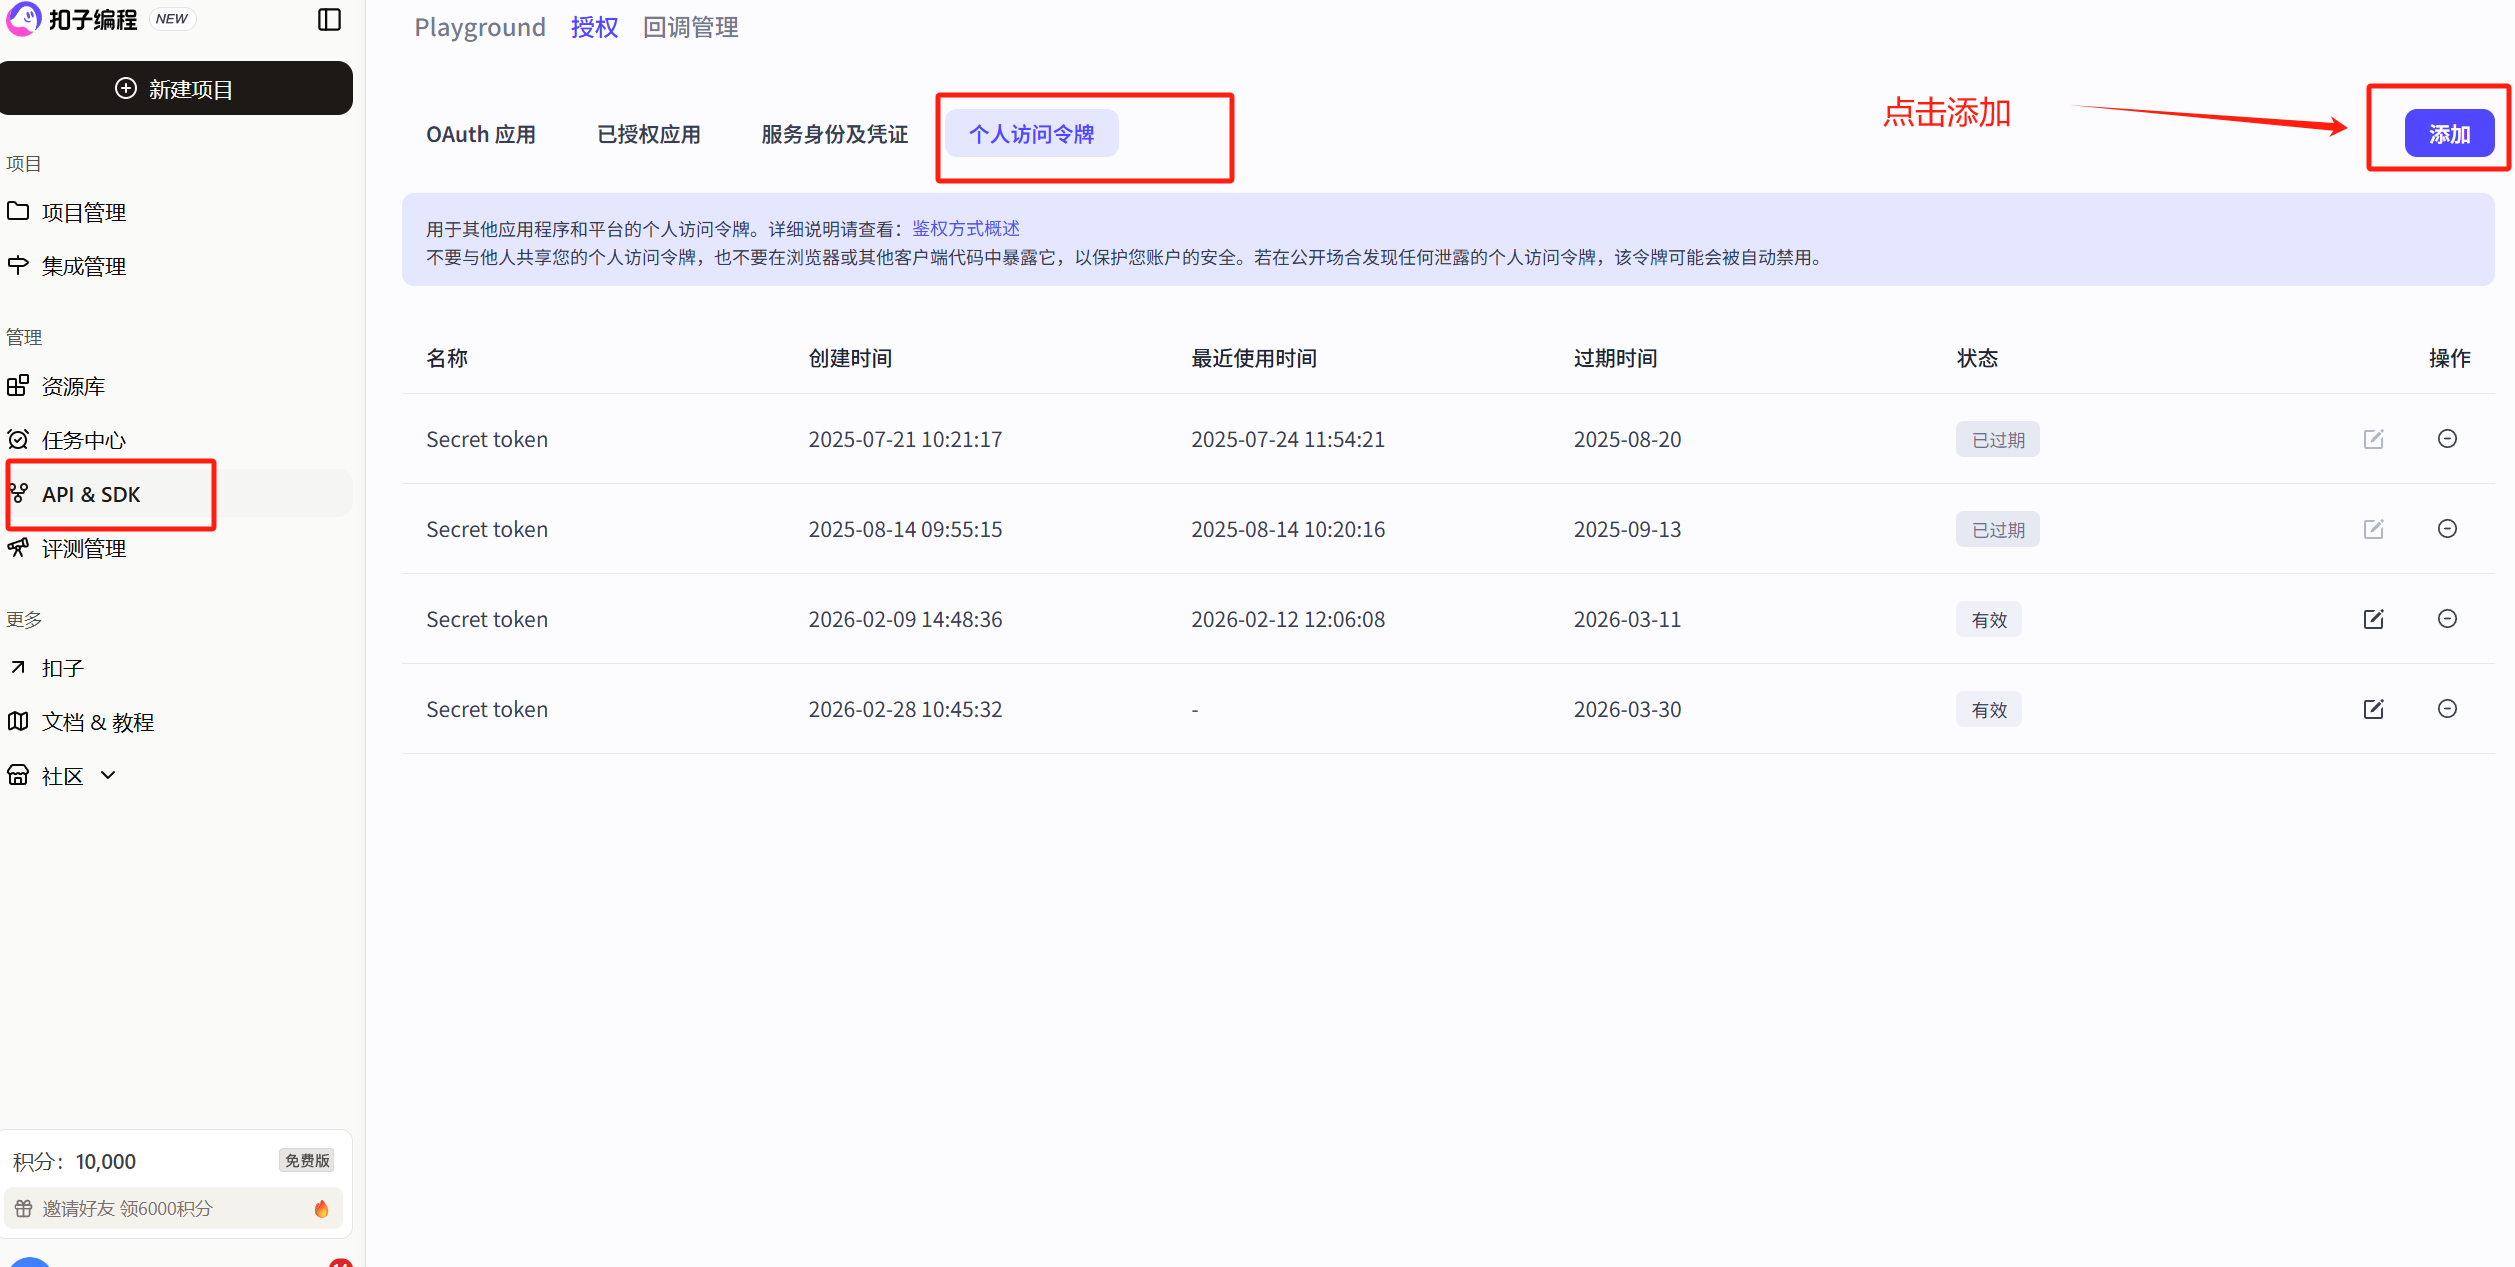The height and width of the screenshot is (1267, 2515).
Task: Click the 扣子编程 logo icon
Action: [24, 19]
